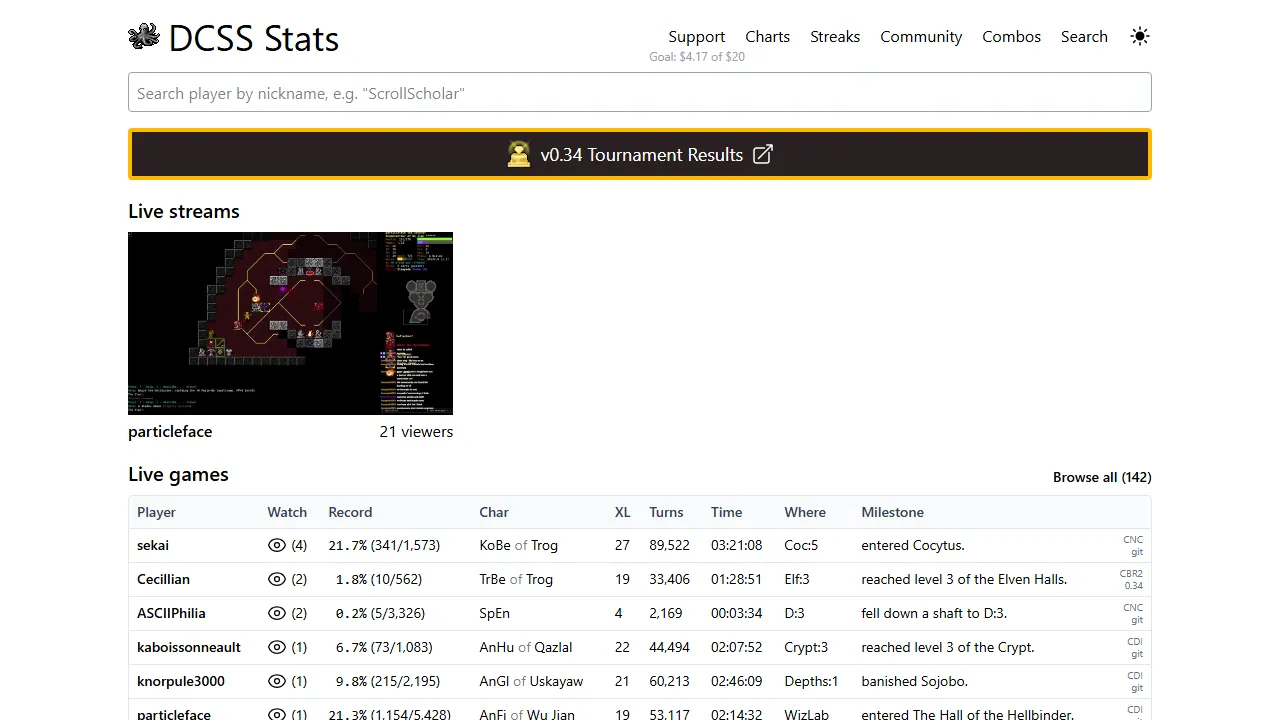1280x720 pixels.
Task: Open the Support donation page
Action: [696, 36]
